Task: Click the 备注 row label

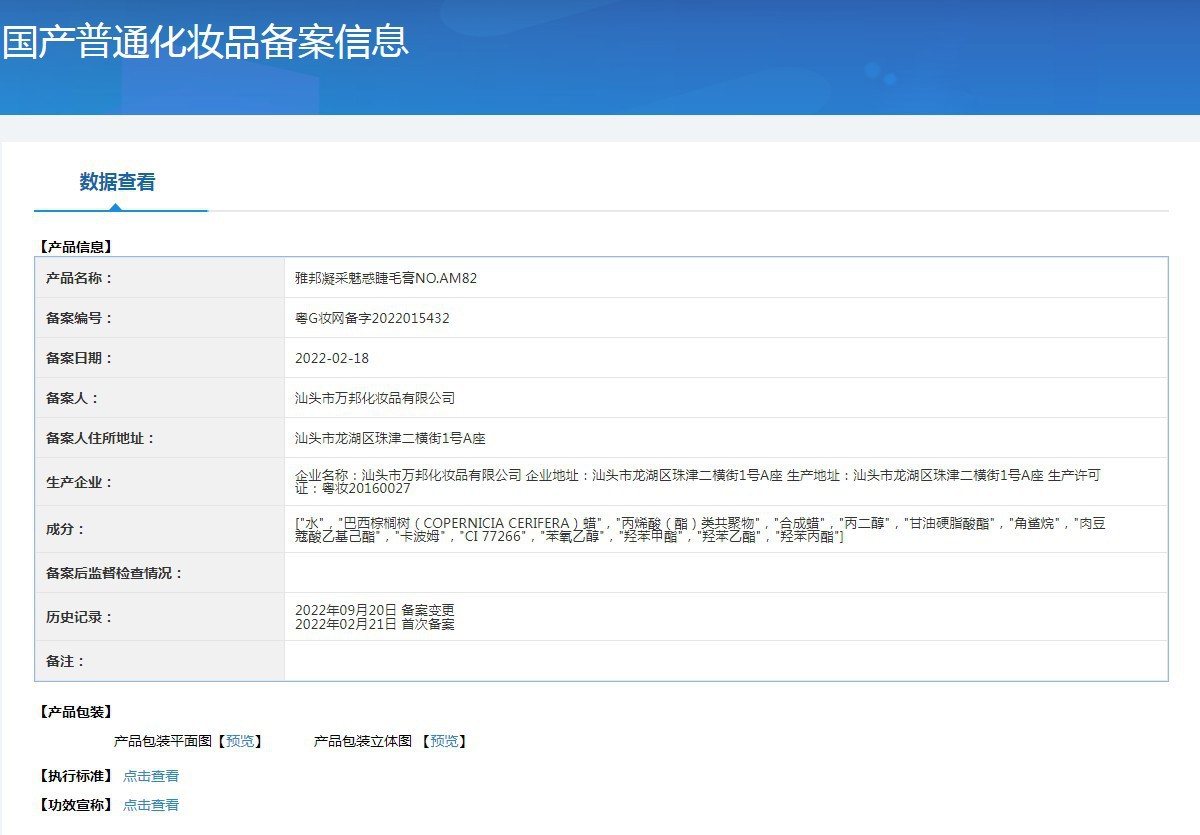Action: 66,662
